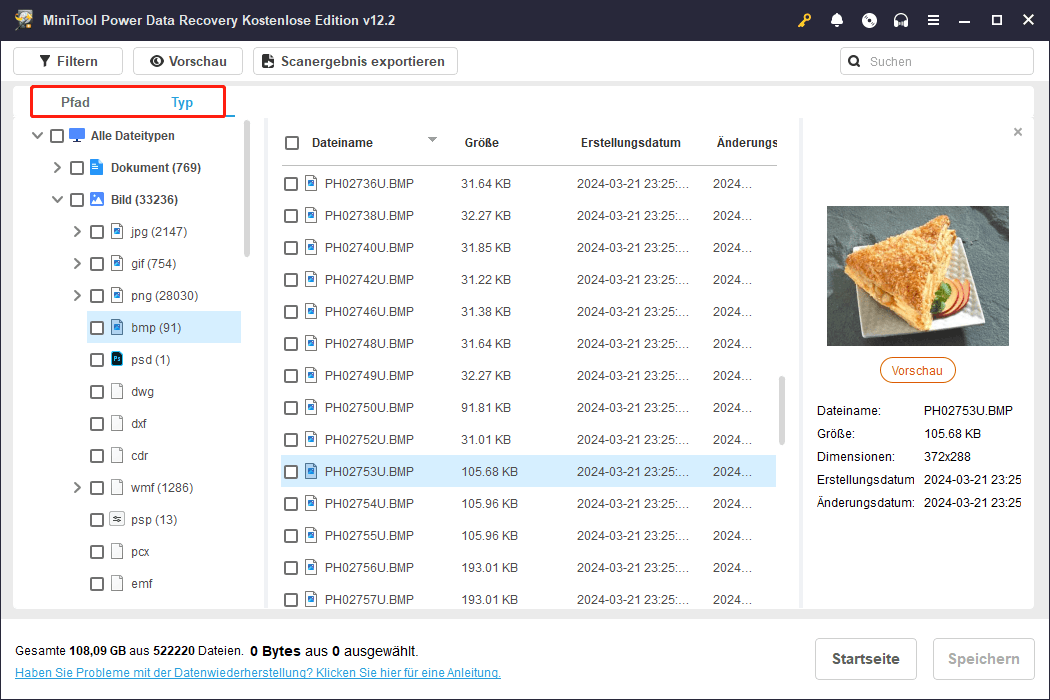Click orange Vorschau button under preview
The width and height of the screenshot is (1050, 700).
click(x=917, y=370)
